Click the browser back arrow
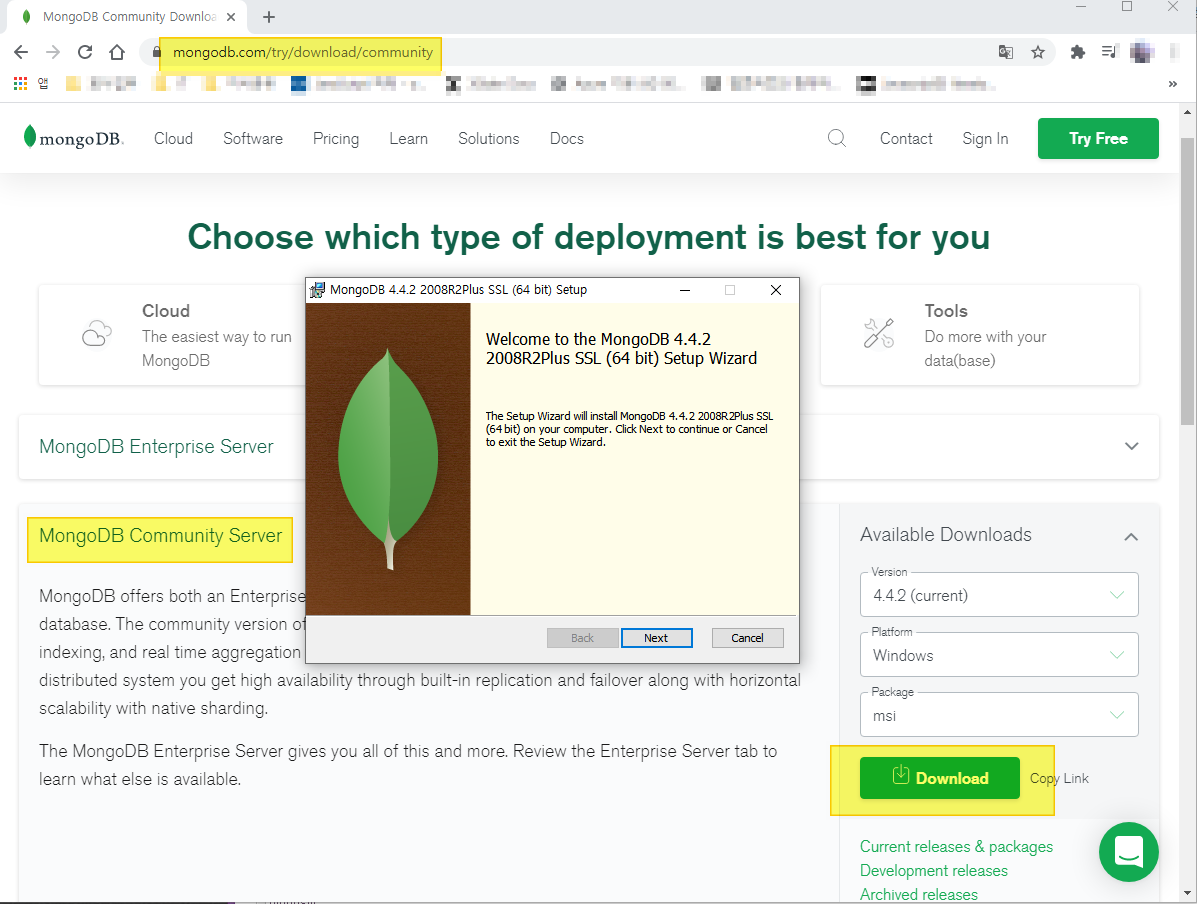 pyautogui.click(x=21, y=52)
